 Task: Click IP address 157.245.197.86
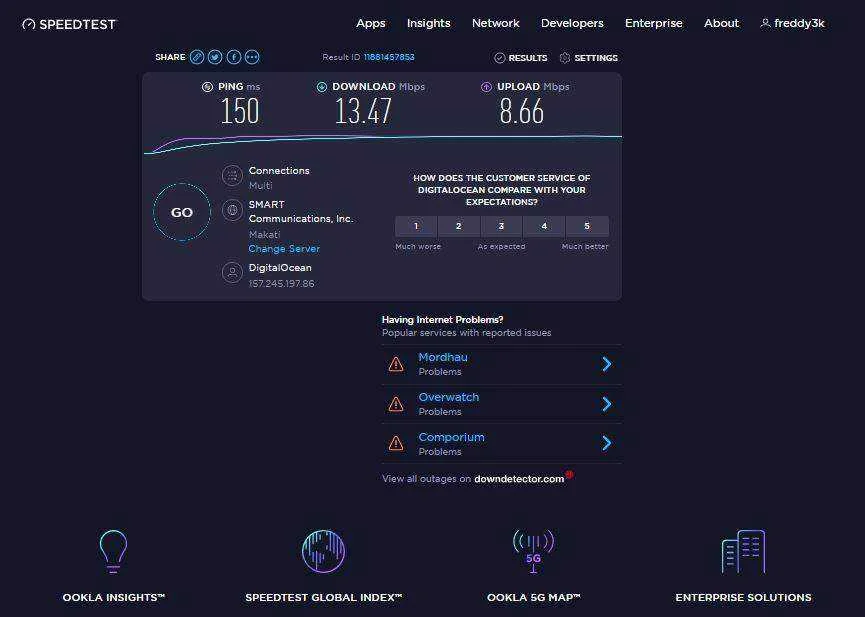coord(281,284)
